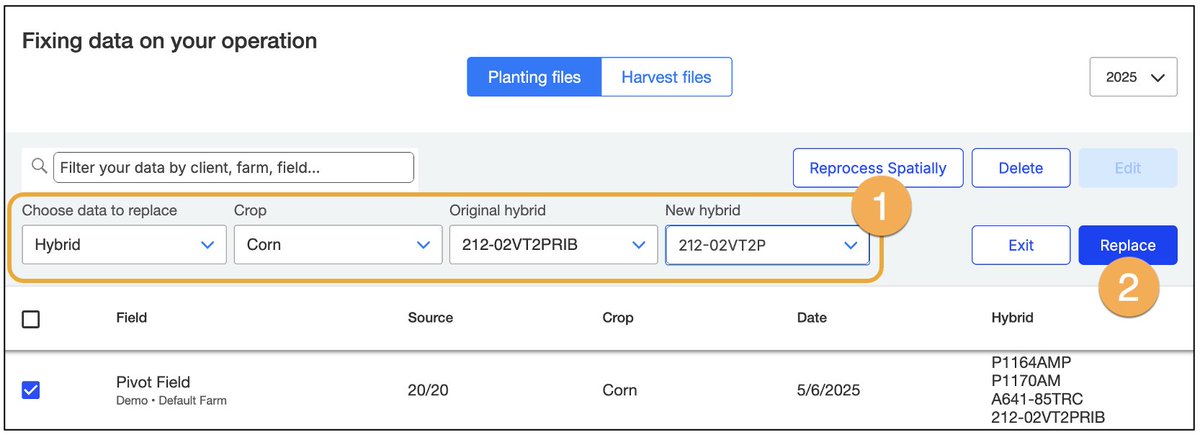Tick the select-all header checkbox

coord(31,319)
